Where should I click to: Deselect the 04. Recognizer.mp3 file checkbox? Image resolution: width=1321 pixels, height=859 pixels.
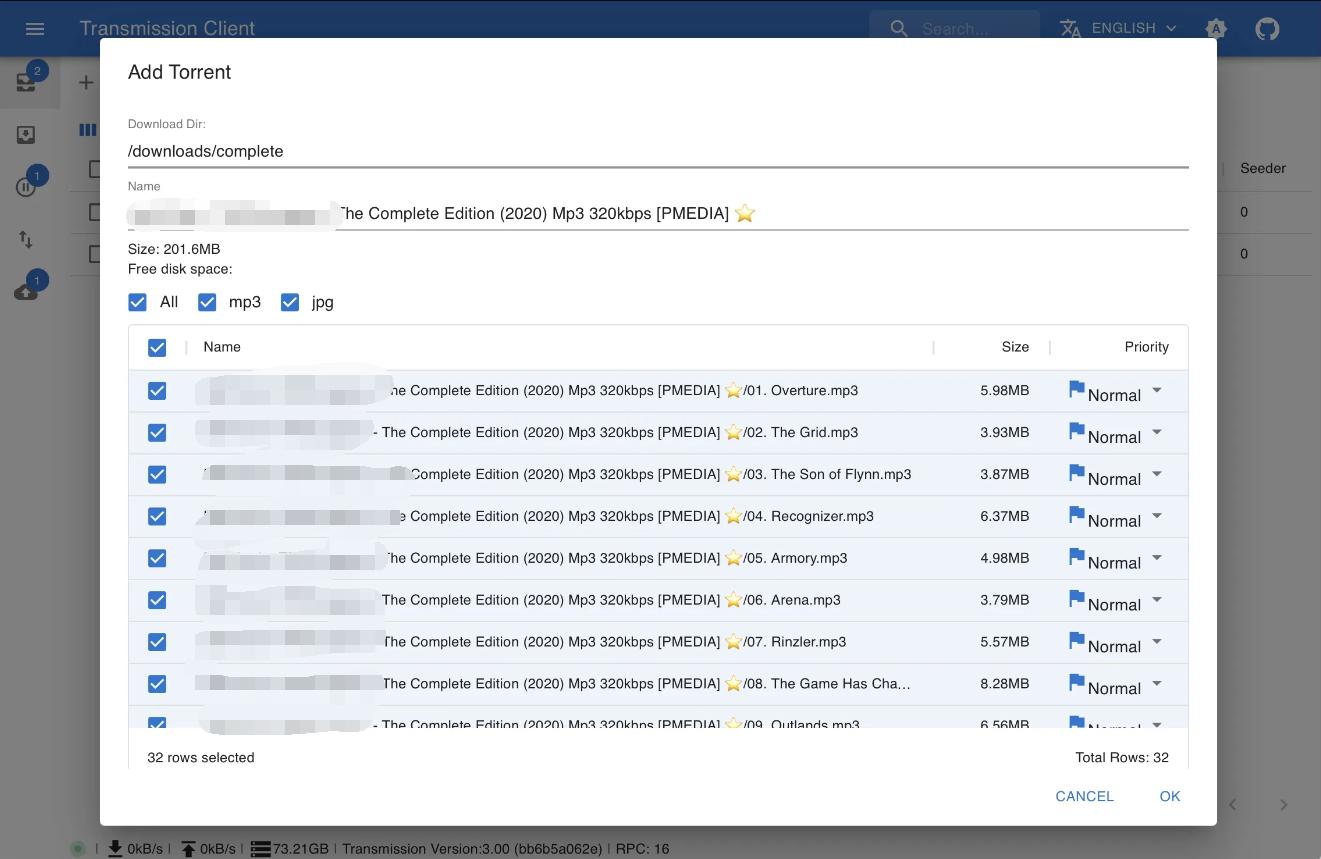[157, 516]
